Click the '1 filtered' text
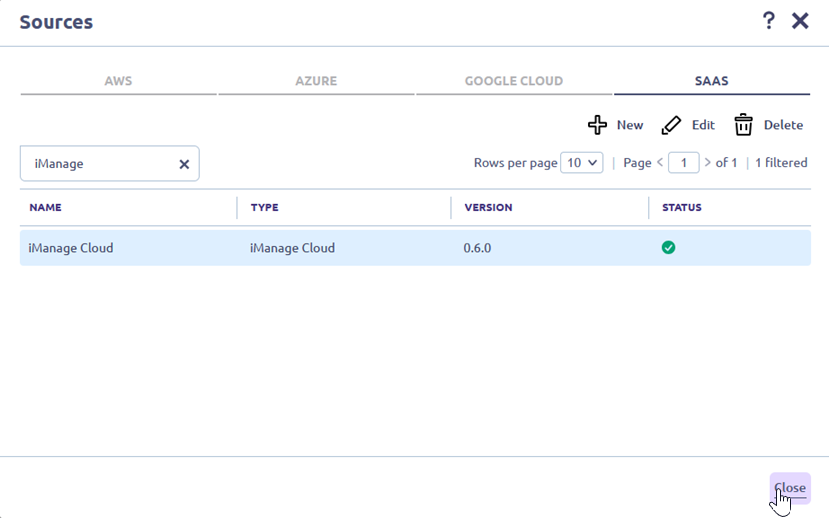This screenshot has width=829, height=518. pos(781,163)
